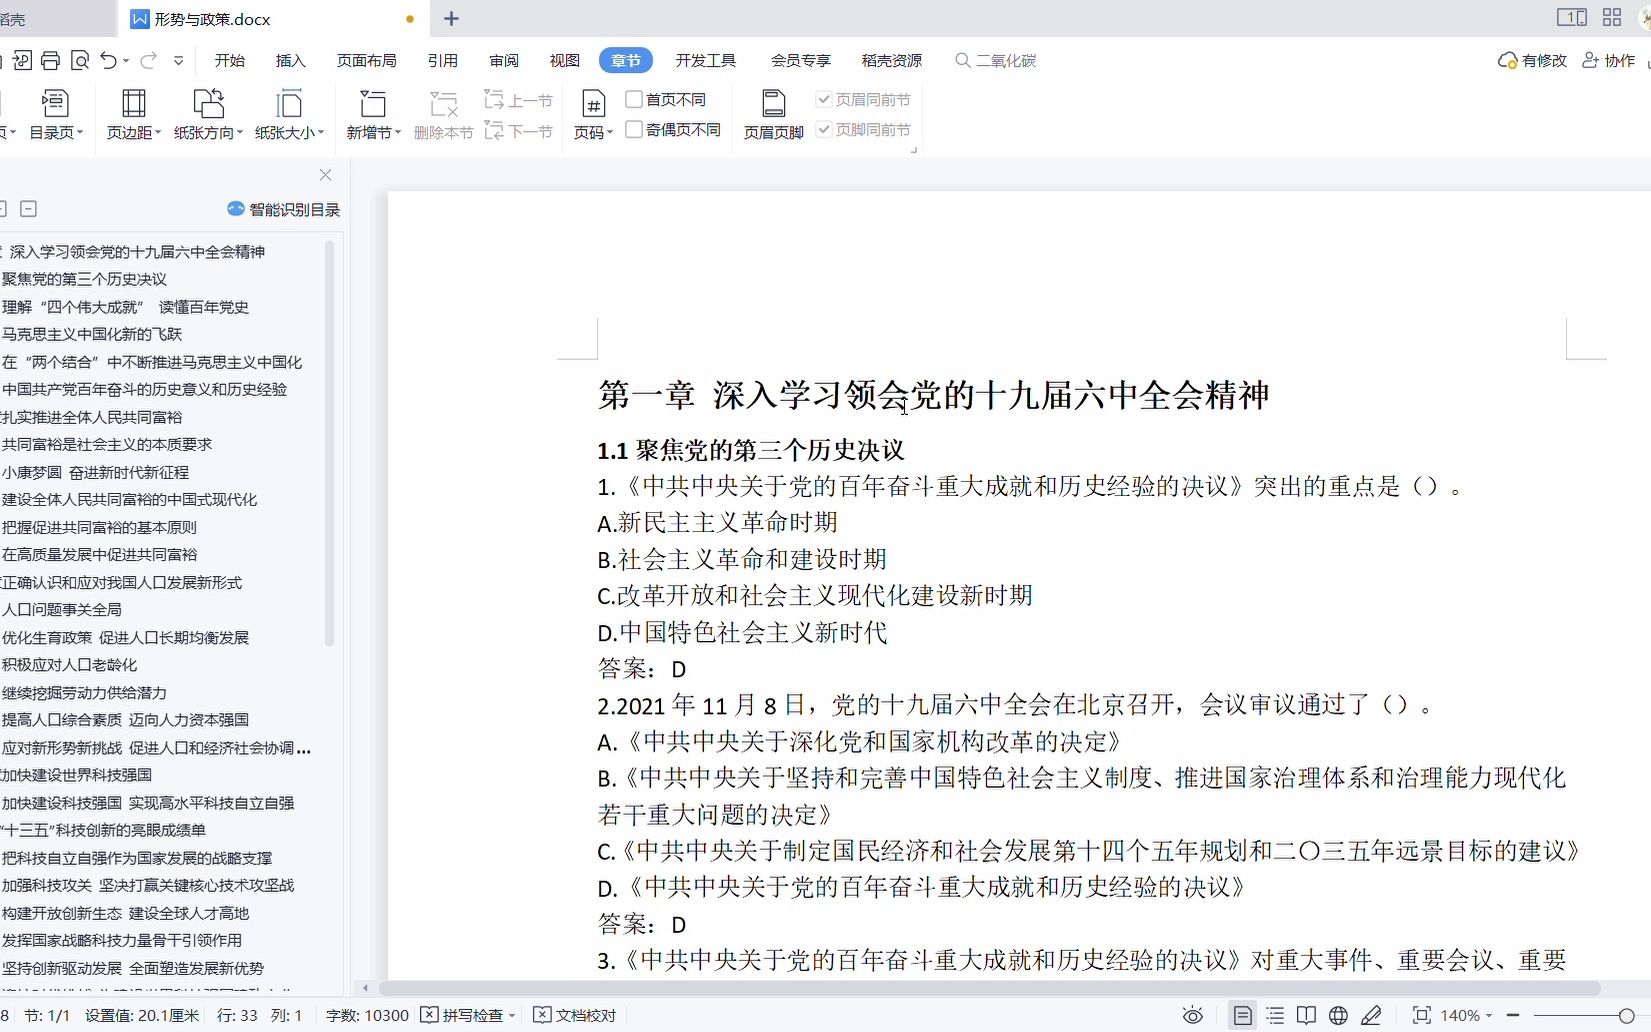Click the smart TOC recognition (智能识别目录) button
The height and width of the screenshot is (1032, 1651).
pyautogui.click(x=284, y=209)
